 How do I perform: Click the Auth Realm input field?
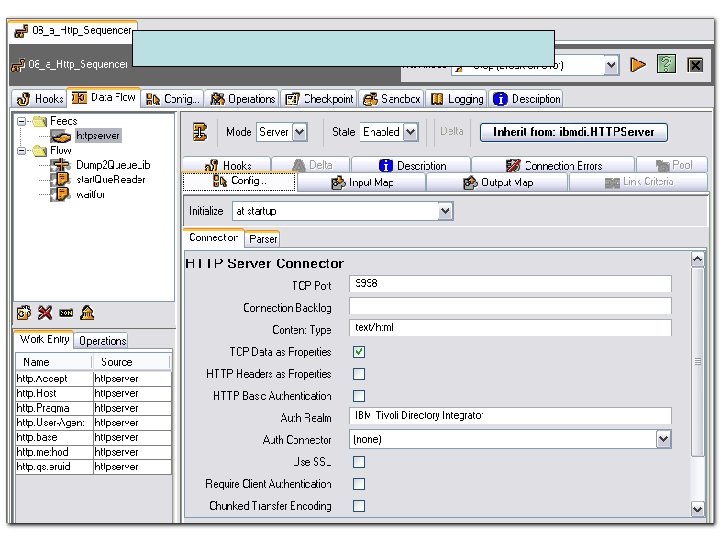pos(510,416)
